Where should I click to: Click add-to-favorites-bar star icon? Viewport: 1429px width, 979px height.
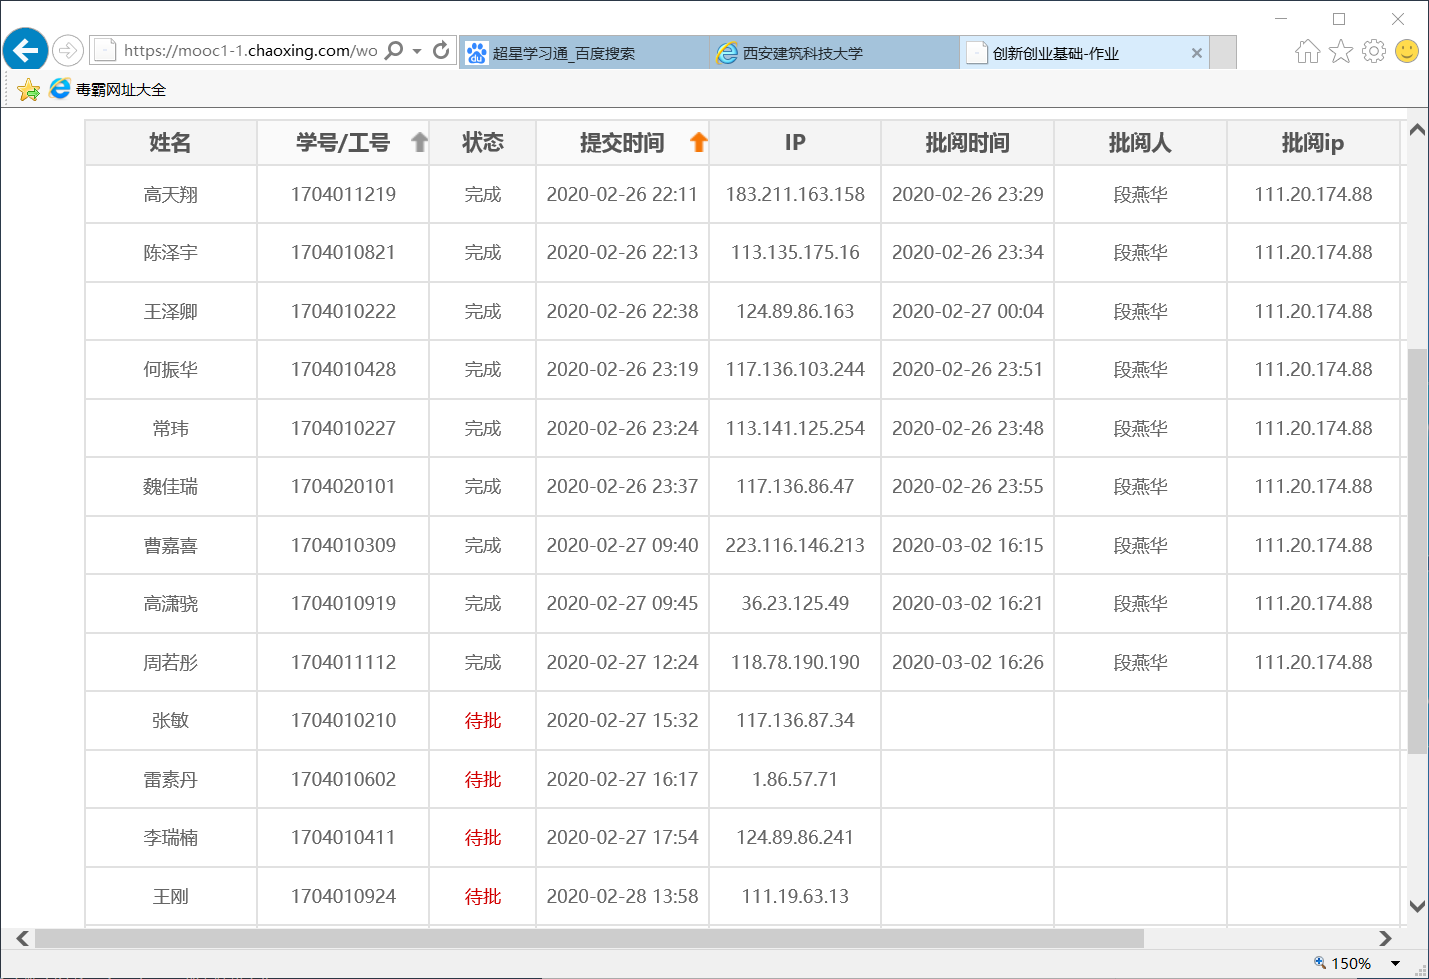(x=28, y=90)
